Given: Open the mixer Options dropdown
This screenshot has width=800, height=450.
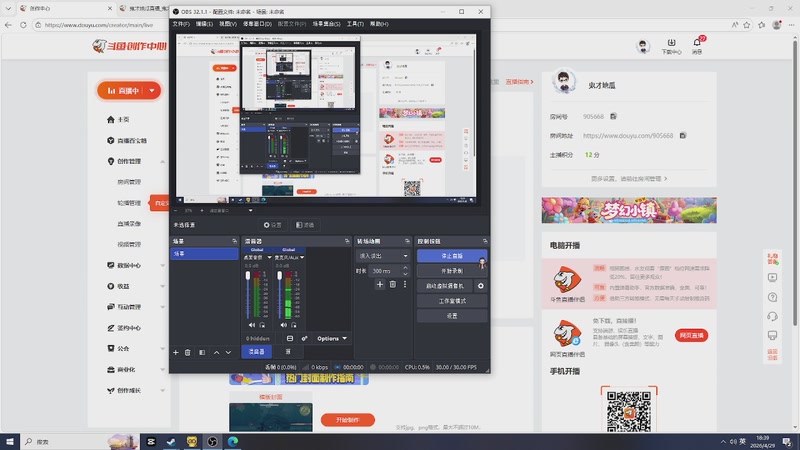Looking at the screenshot, I should pos(332,338).
